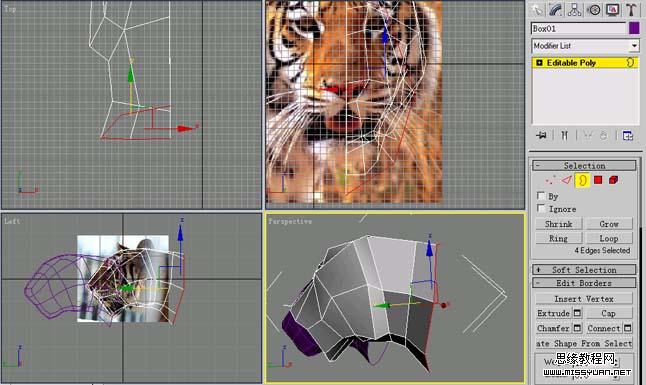The height and width of the screenshot is (385, 646).
Task: Click the Shrink selection button
Action: pyautogui.click(x=559, y=224)
